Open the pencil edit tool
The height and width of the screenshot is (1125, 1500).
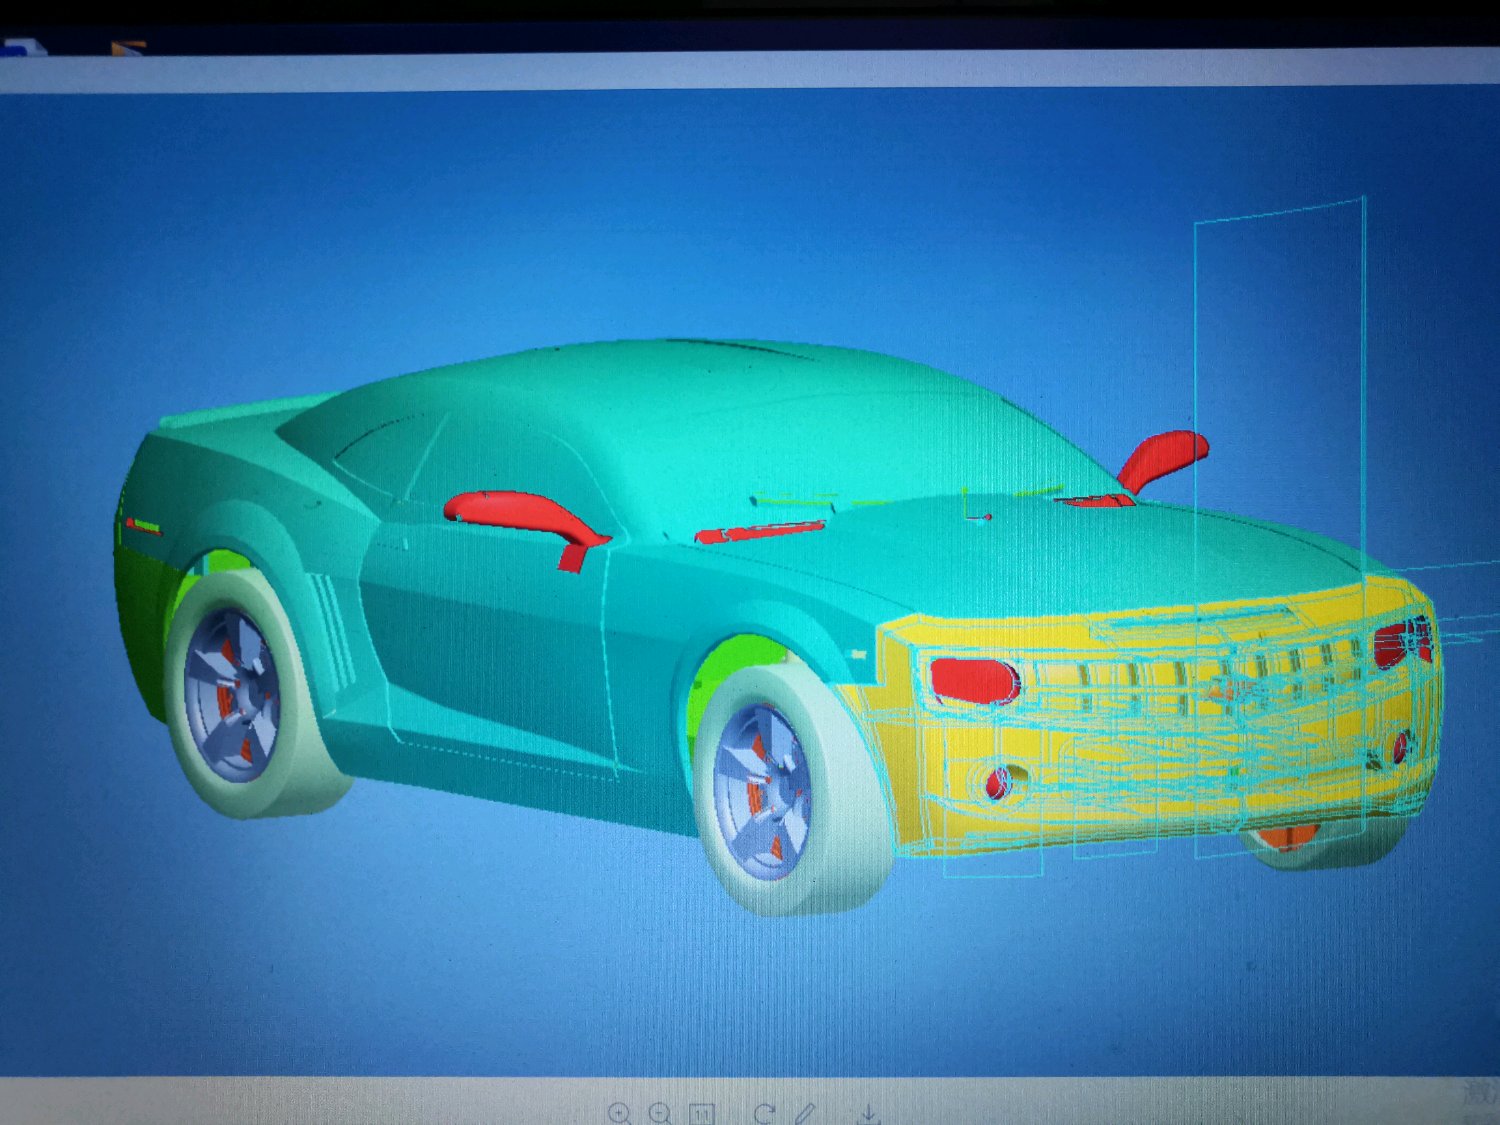pos(806,1113)
